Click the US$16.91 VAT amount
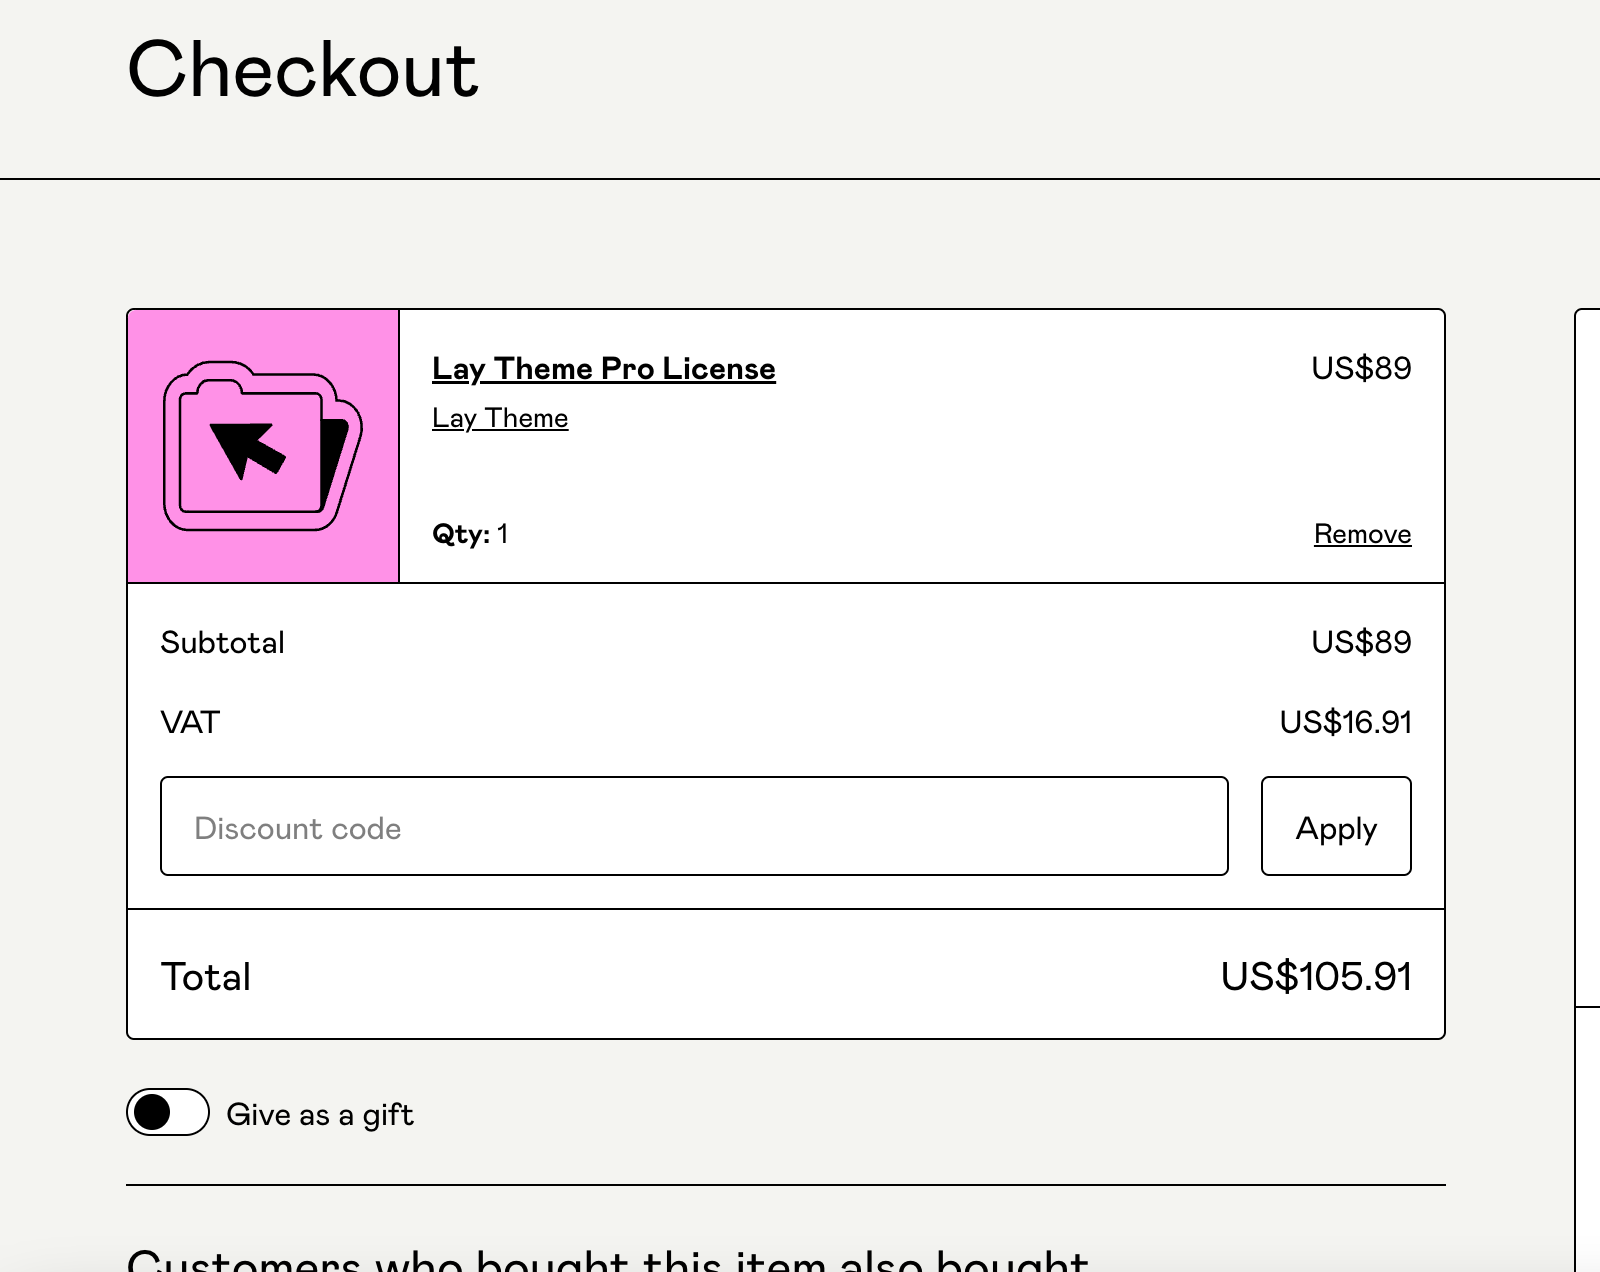The image size is (1600, 1272). (1345, 722)
